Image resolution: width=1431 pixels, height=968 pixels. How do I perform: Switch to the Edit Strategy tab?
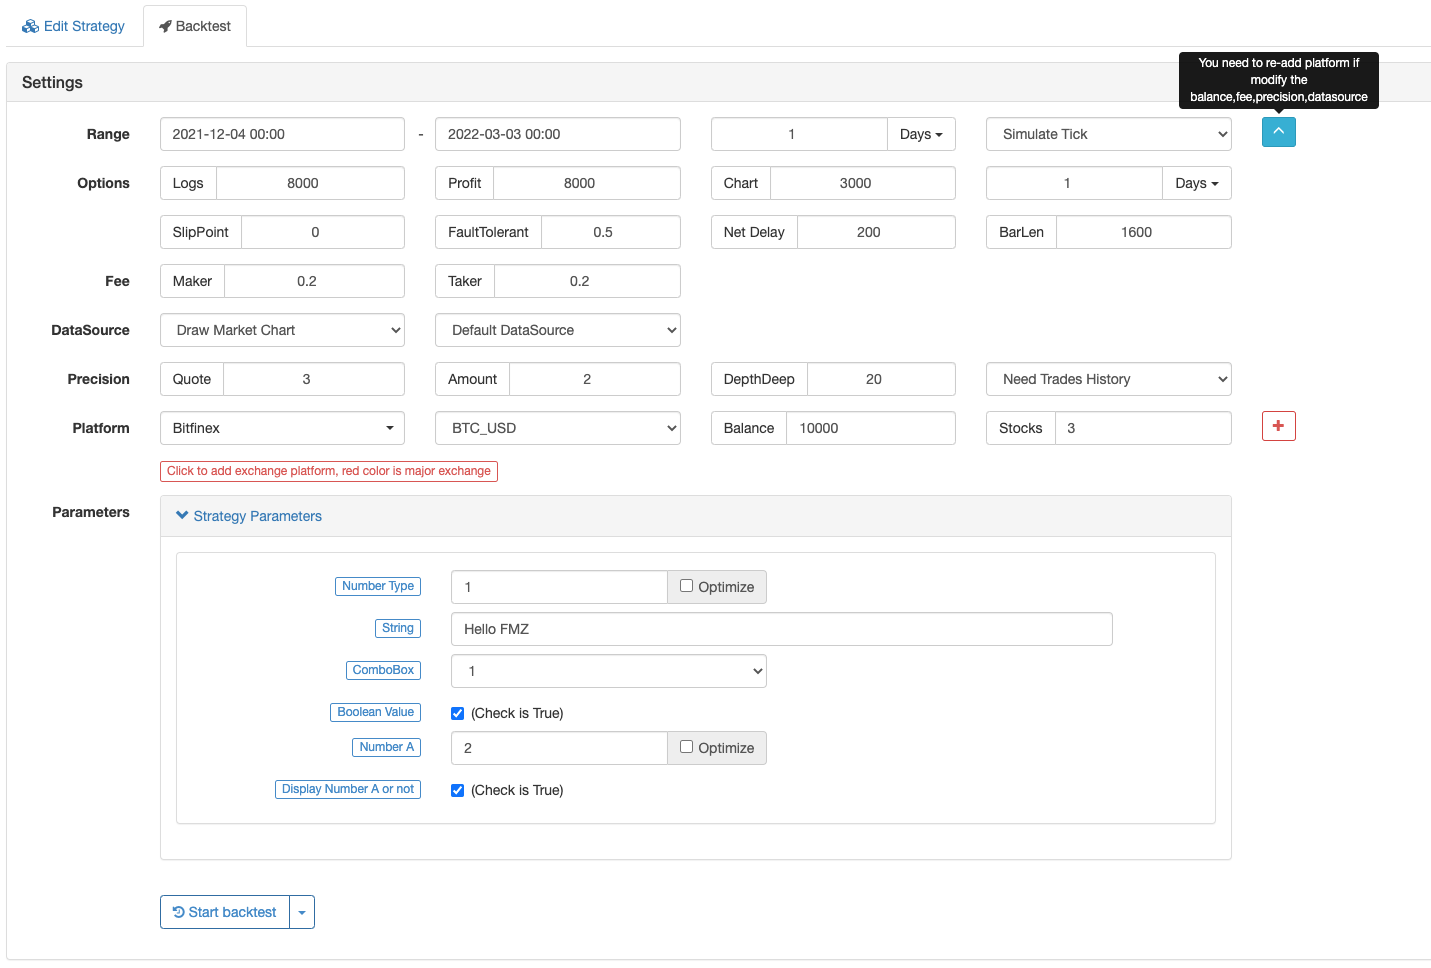pos(74,26)
